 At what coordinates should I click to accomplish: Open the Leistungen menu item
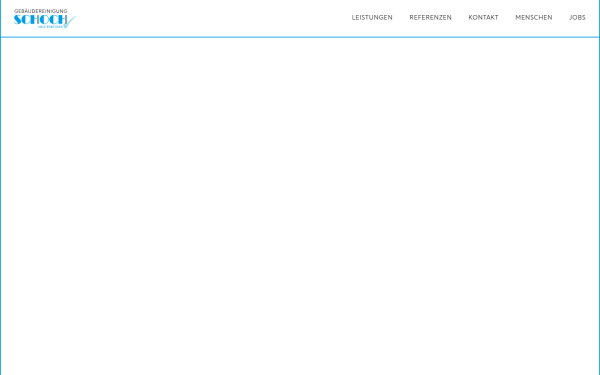(x=372, y=18)
